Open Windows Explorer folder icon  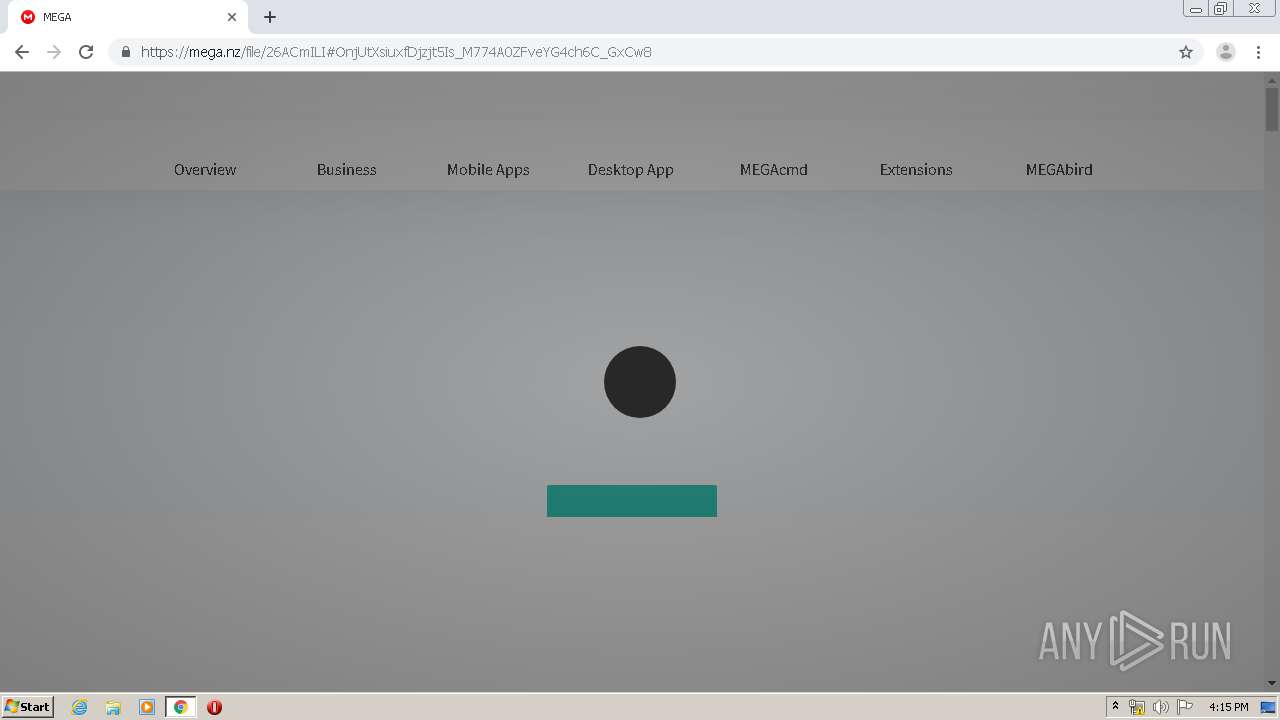pyautogui.click(x=113, y=707)
